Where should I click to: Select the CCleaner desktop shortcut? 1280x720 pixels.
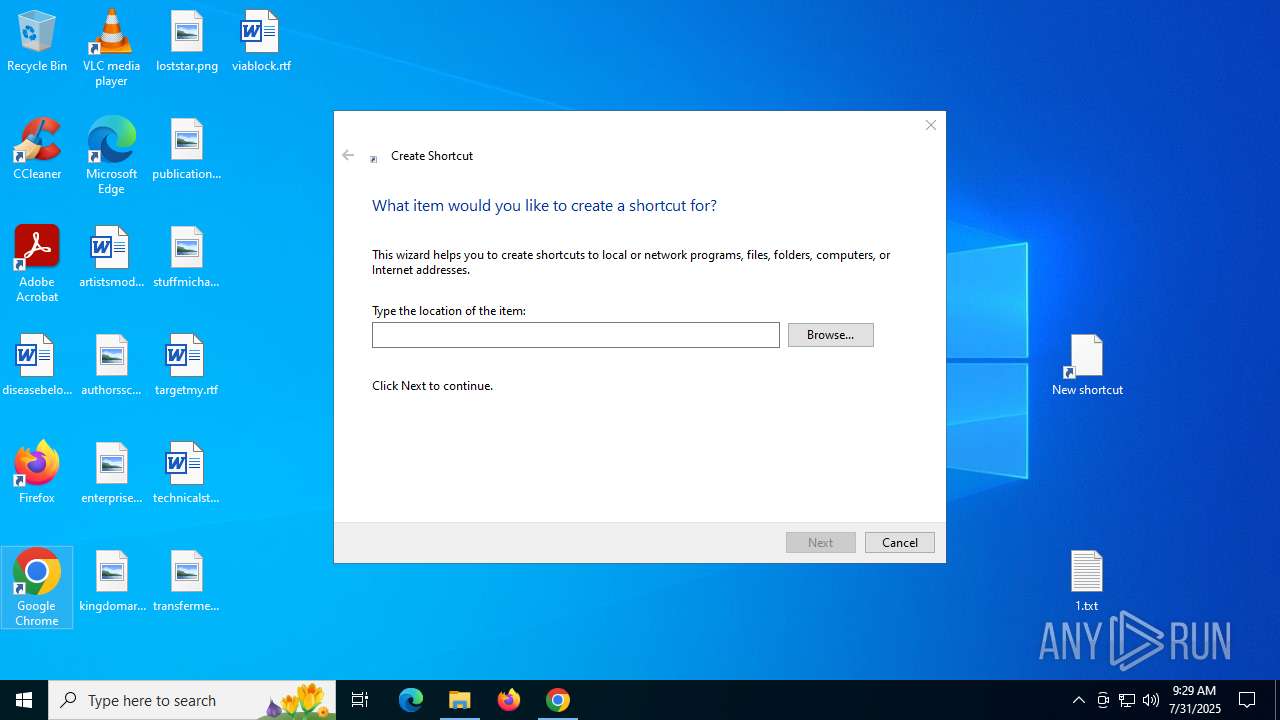click(37, 150)
